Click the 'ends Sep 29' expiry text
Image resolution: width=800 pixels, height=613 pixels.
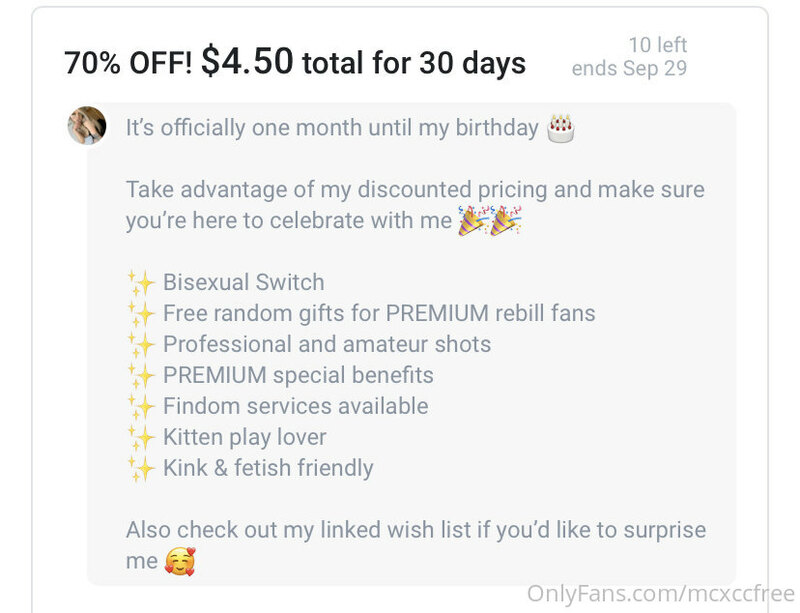pos(629,68)
